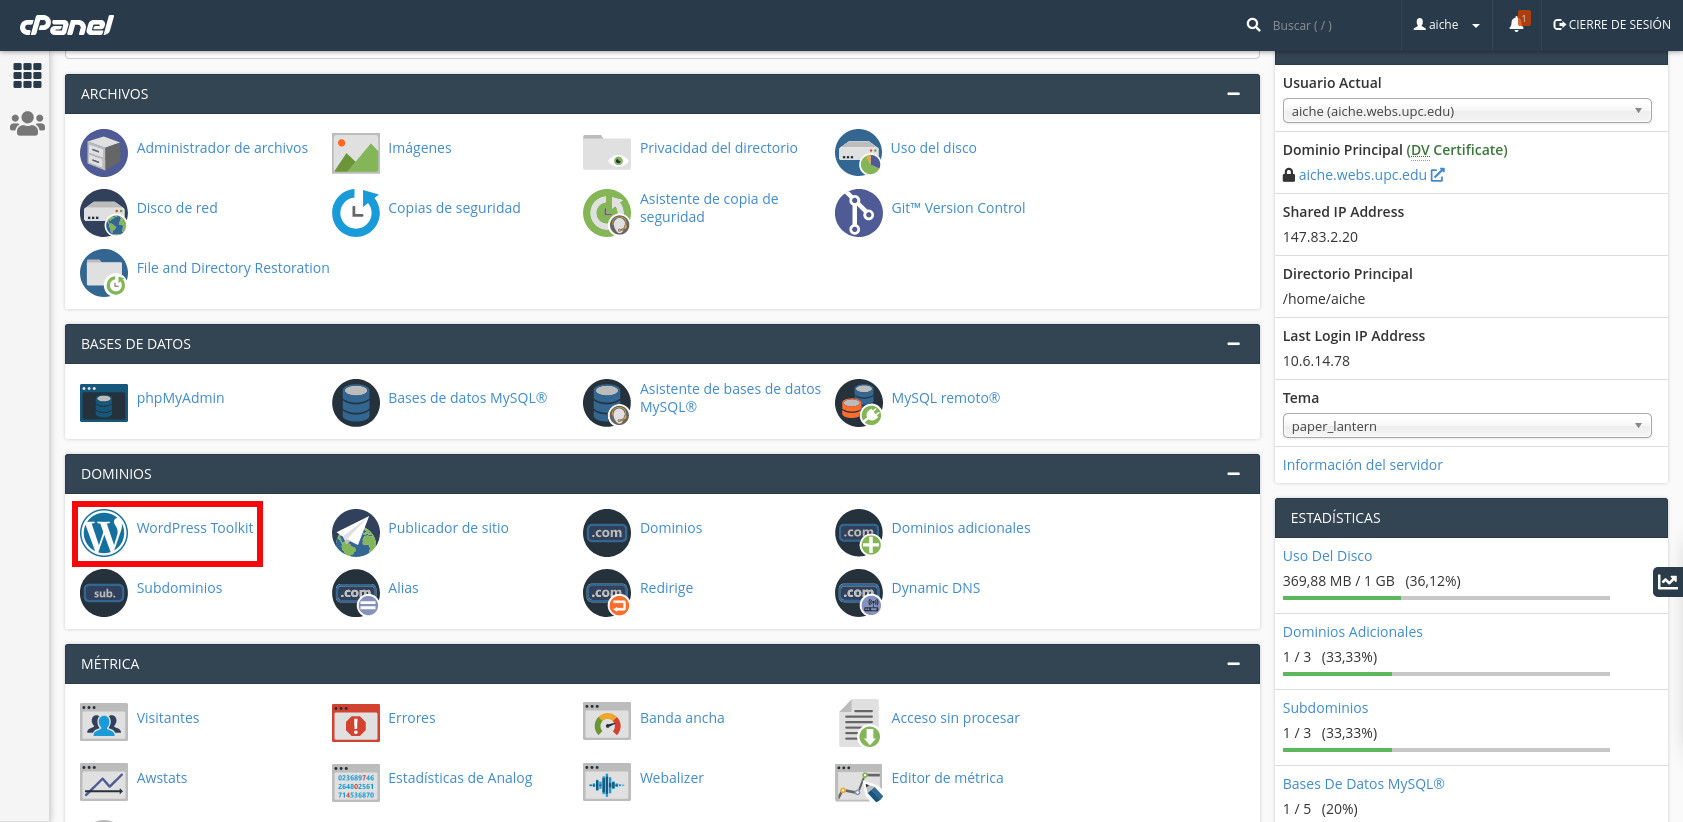This screenshot has height=822, width=1683.
Task: Open the Usuario Actual dropdown
Action: pyautogui.click(x=1466, y=111)
